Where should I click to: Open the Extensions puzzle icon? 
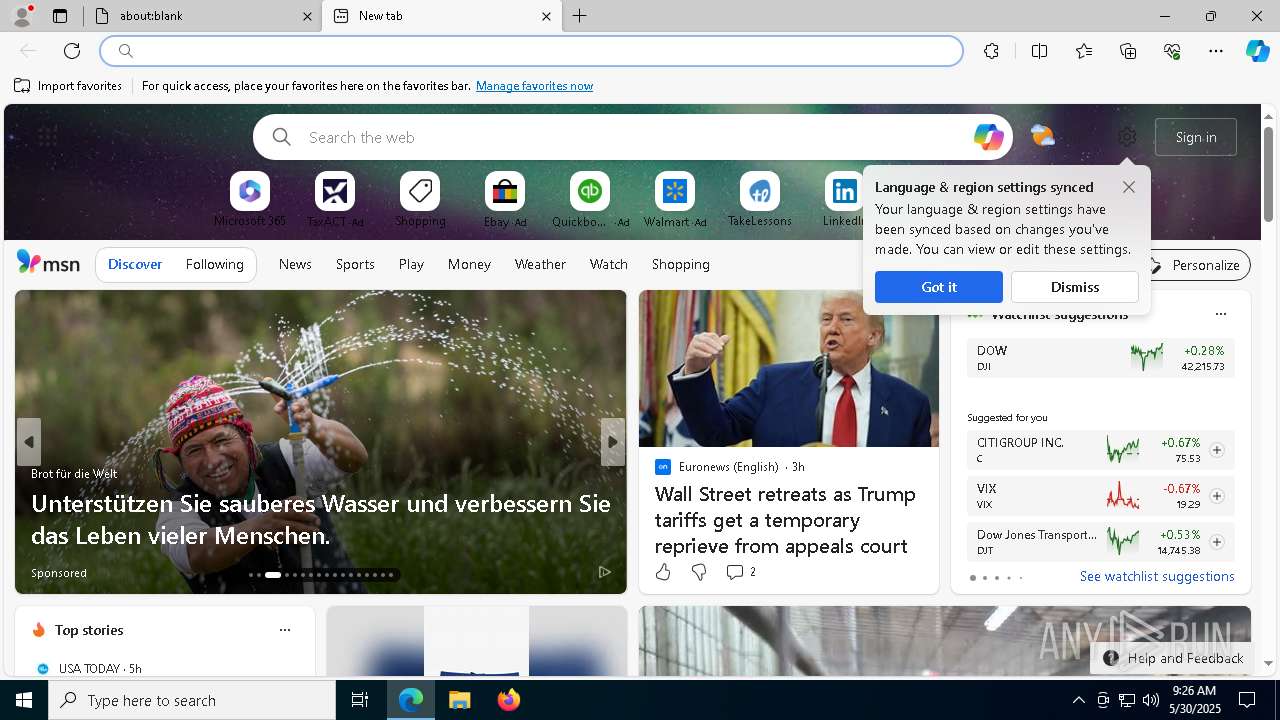[x=991, y=51]
